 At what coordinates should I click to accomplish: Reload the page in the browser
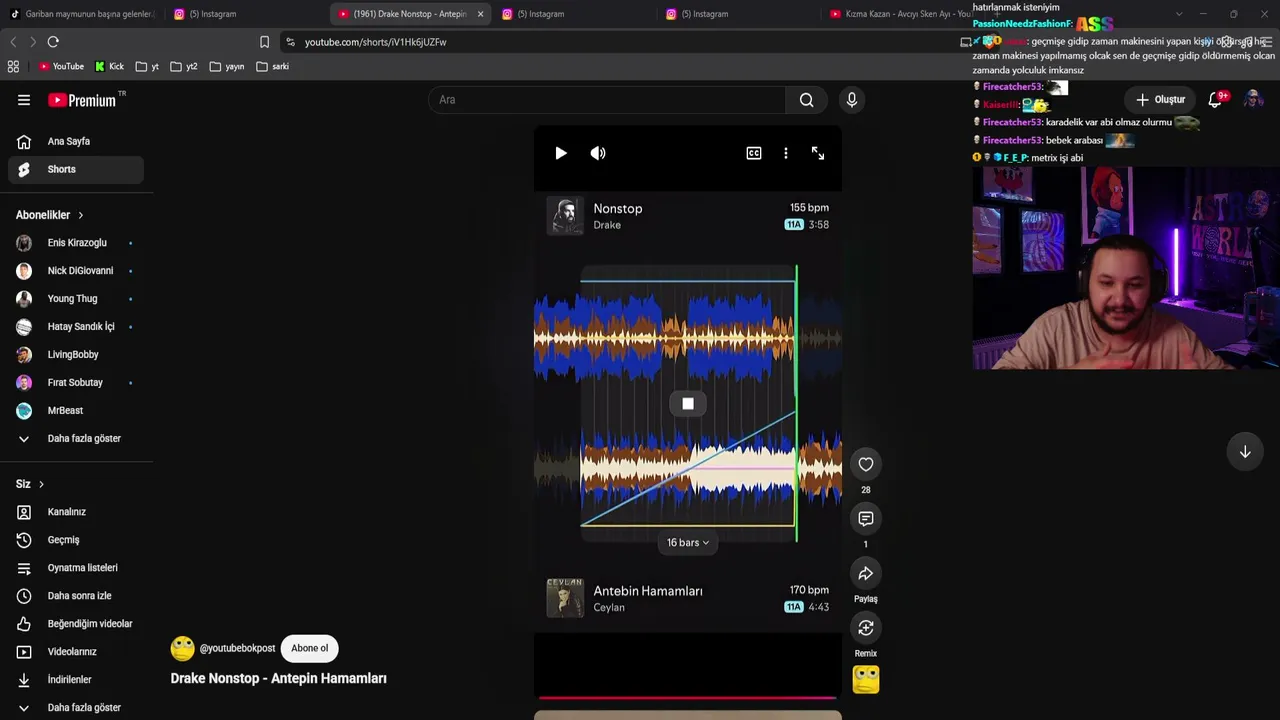click(53, 42)
